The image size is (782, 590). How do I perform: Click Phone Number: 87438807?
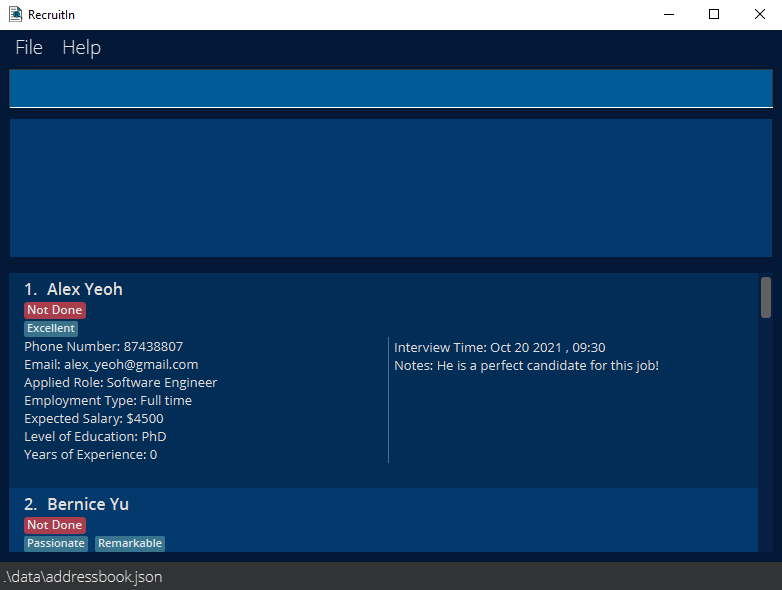[104, 347]
